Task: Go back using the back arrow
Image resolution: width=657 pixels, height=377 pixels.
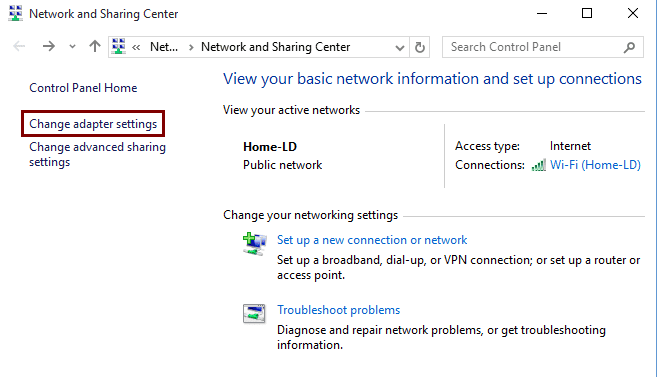Action: (x=19, y=46)
